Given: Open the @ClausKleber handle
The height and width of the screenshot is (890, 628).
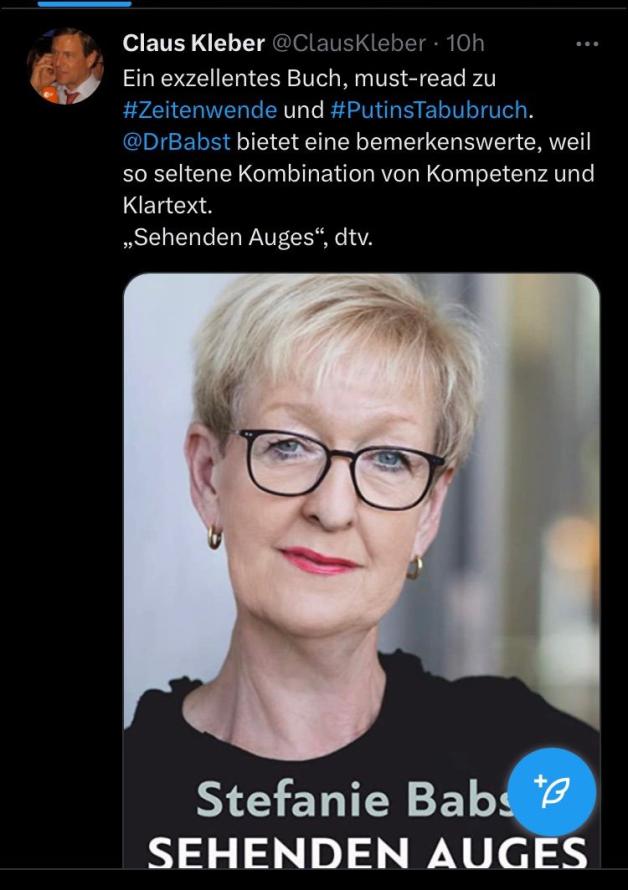Looking at the screenshot, I should (x=349, y=43).
